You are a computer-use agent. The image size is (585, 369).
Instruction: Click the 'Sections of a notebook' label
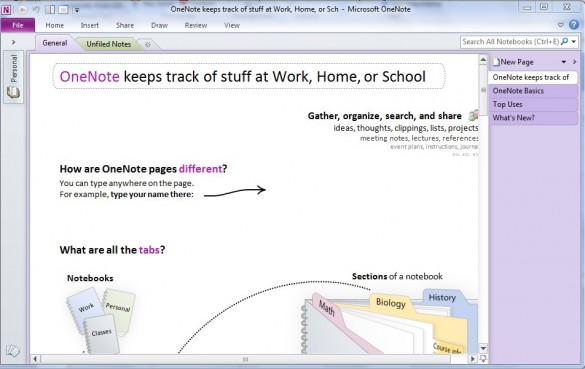pos(397,276)
